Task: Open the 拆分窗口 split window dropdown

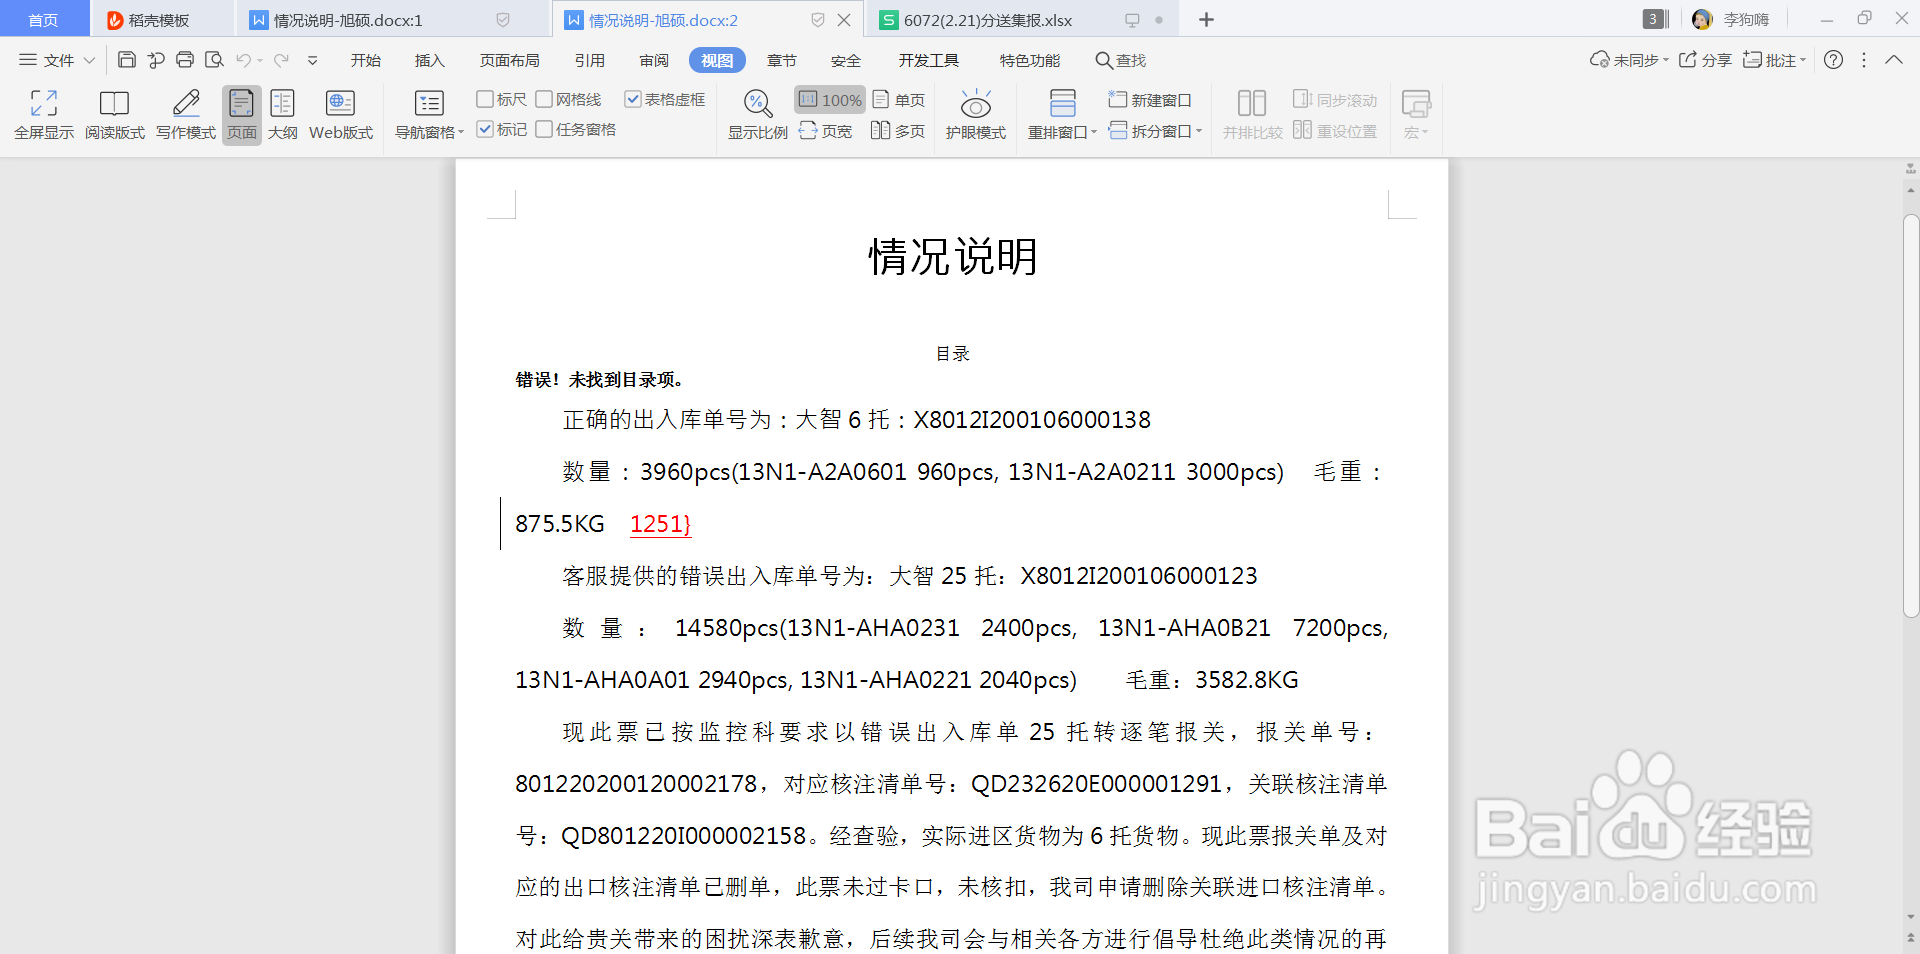Action: 1155,130
